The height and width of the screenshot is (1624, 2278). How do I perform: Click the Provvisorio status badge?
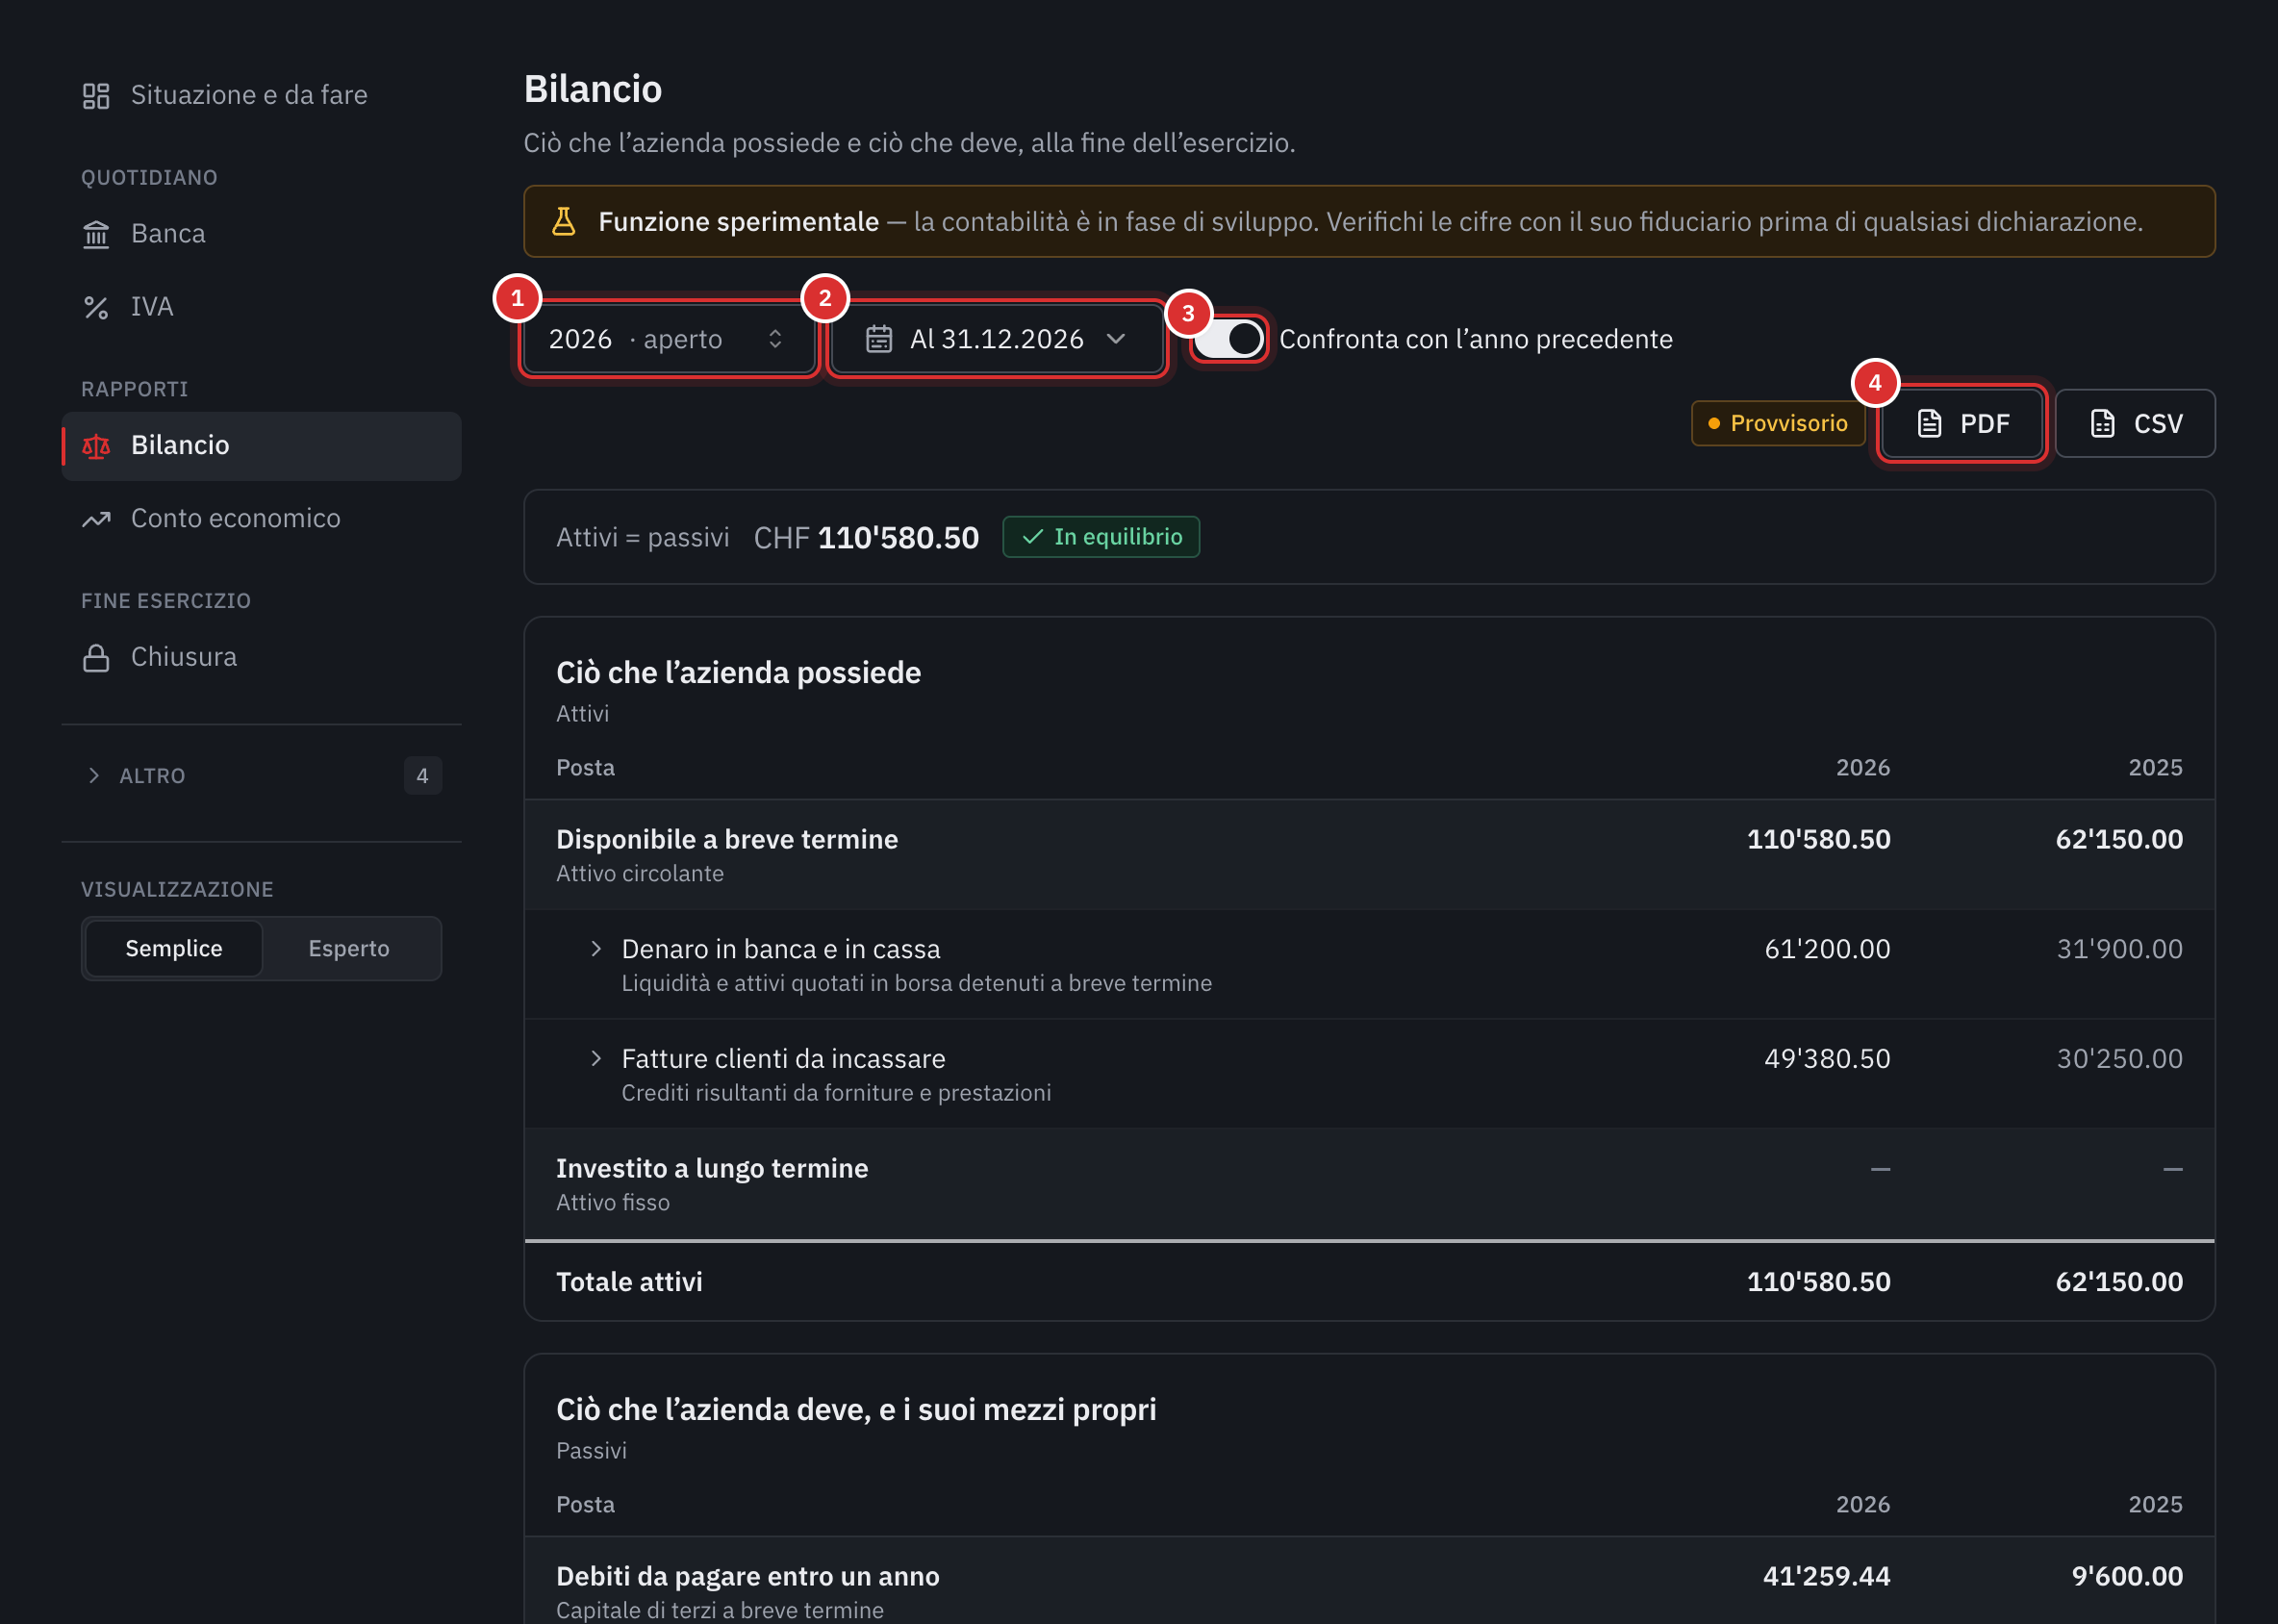(1777, 423)
